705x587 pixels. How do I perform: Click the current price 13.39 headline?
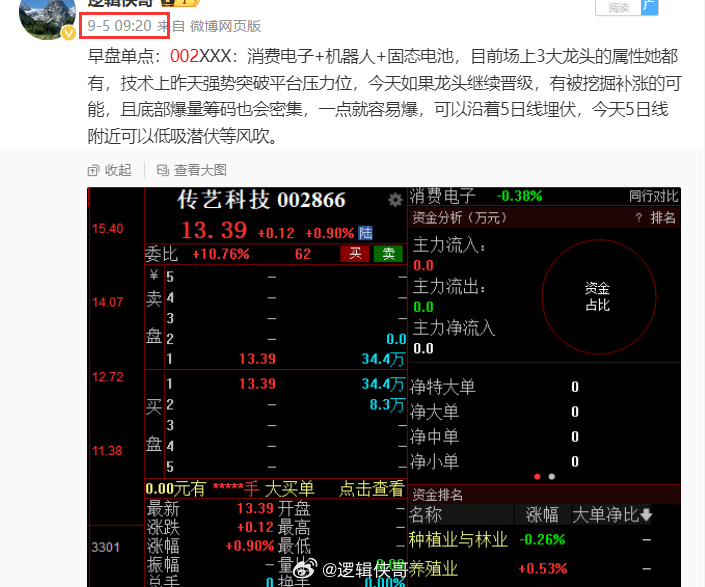(x=214, y=230)
